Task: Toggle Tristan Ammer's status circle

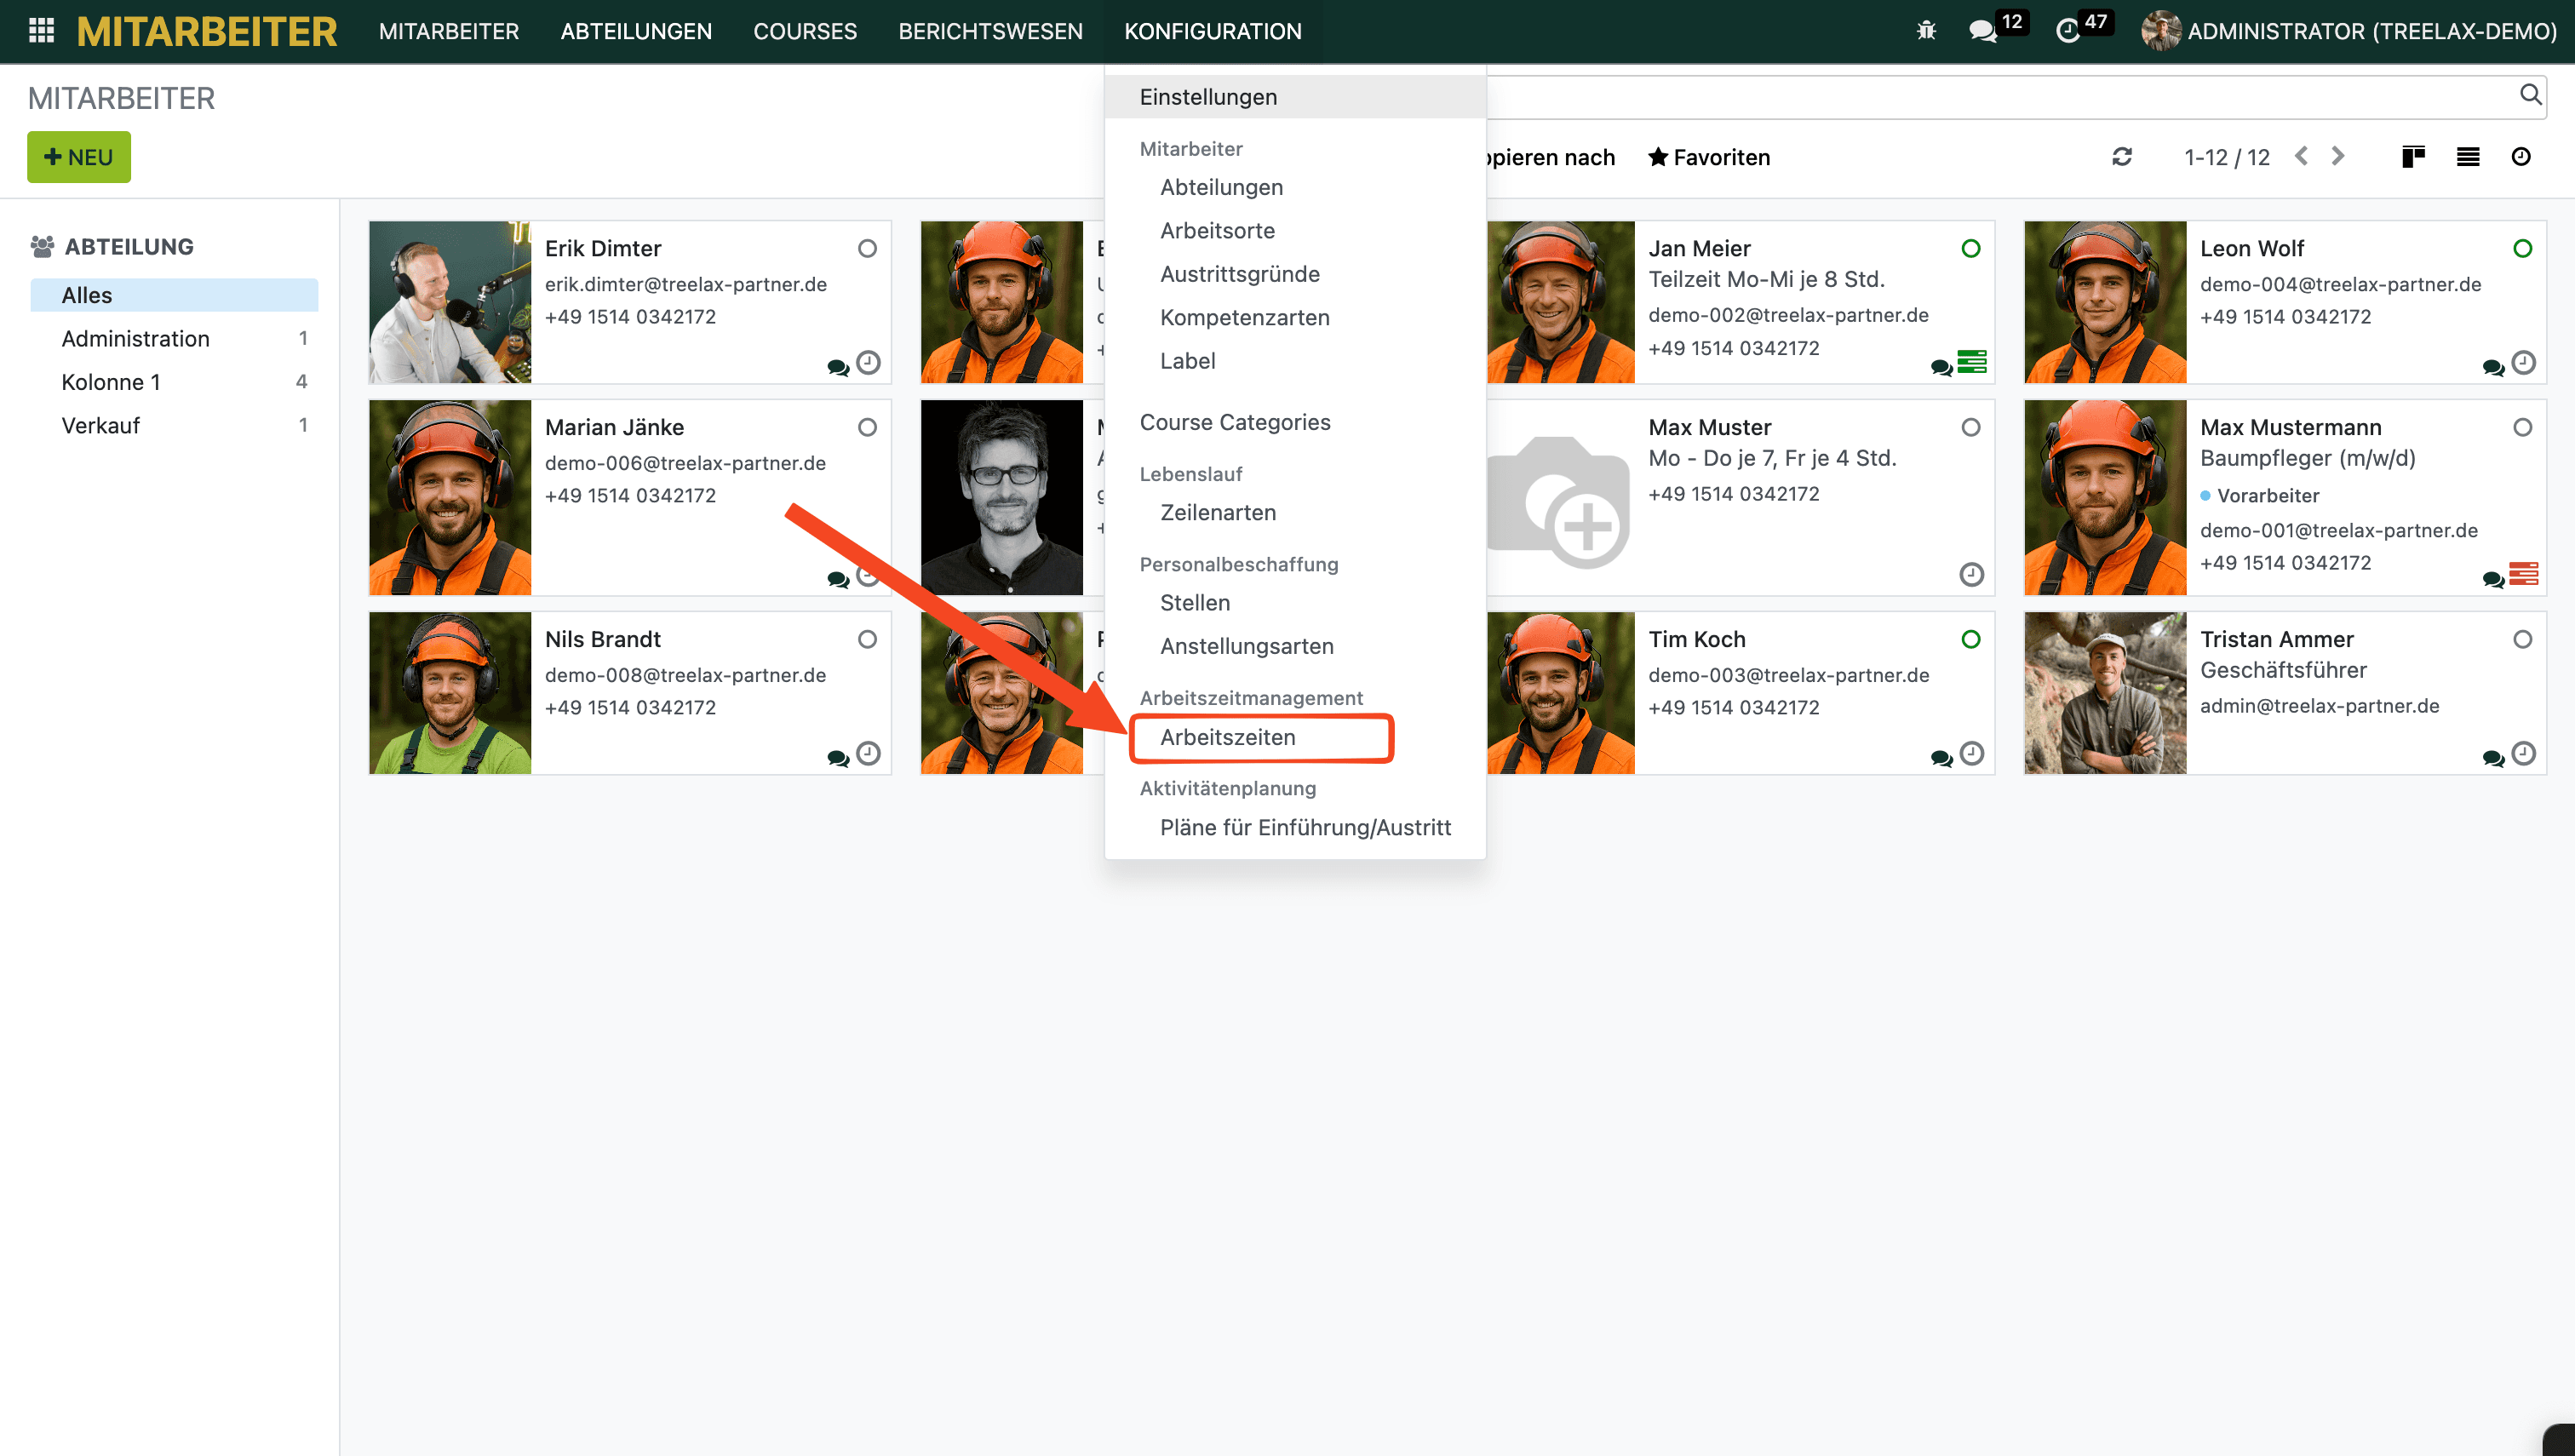Action: click(x=2522, y=639)
